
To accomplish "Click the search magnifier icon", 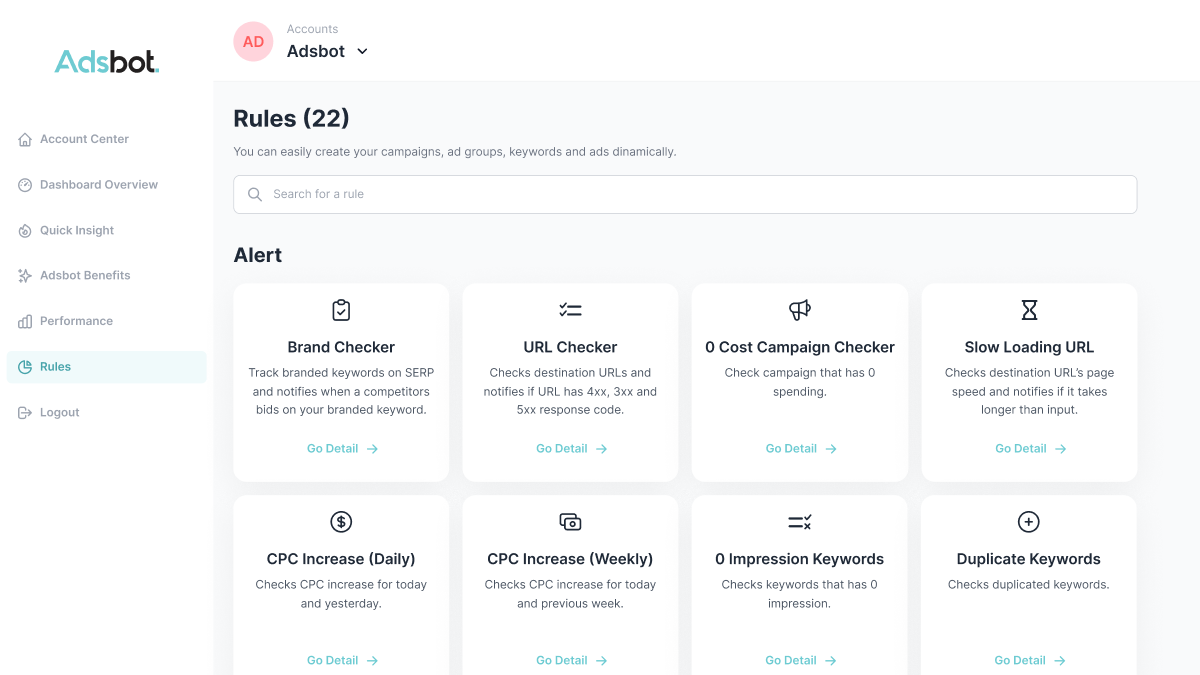I will 255,194.
